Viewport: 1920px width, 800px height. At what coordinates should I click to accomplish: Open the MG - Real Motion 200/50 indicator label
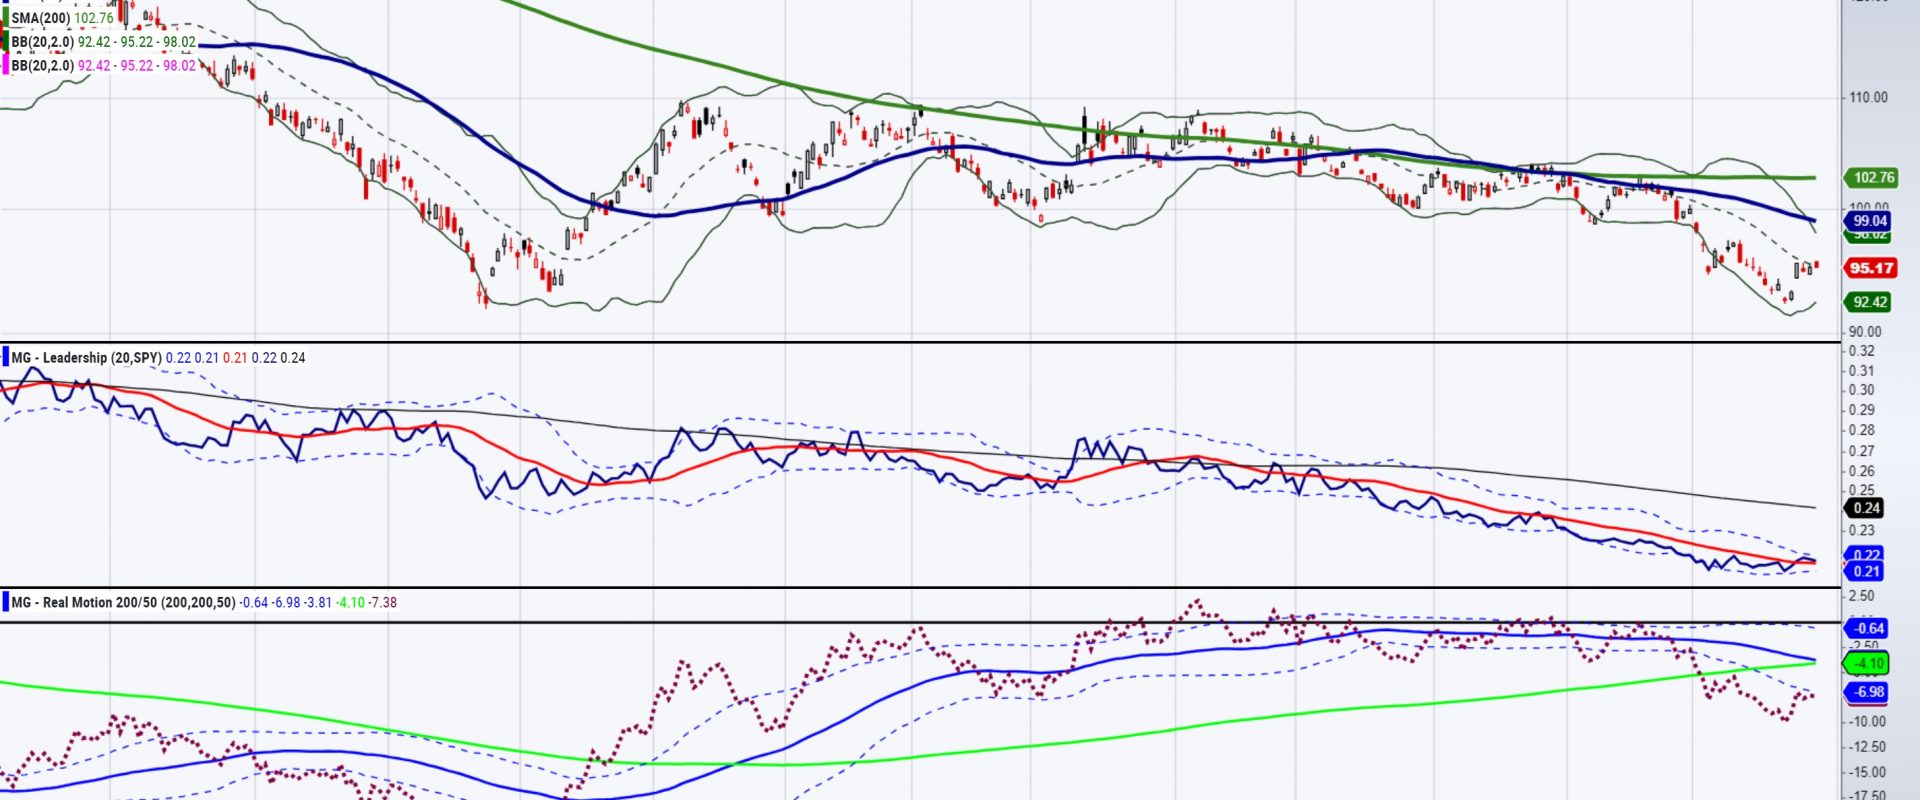coord(123,602)
